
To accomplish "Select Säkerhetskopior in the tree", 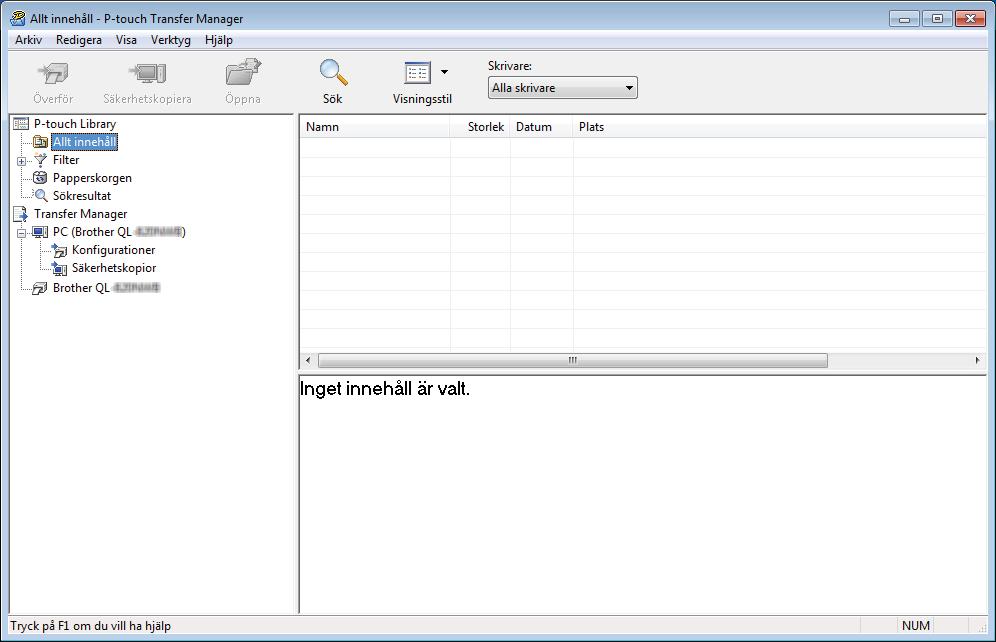I will [x=114, y=268].
